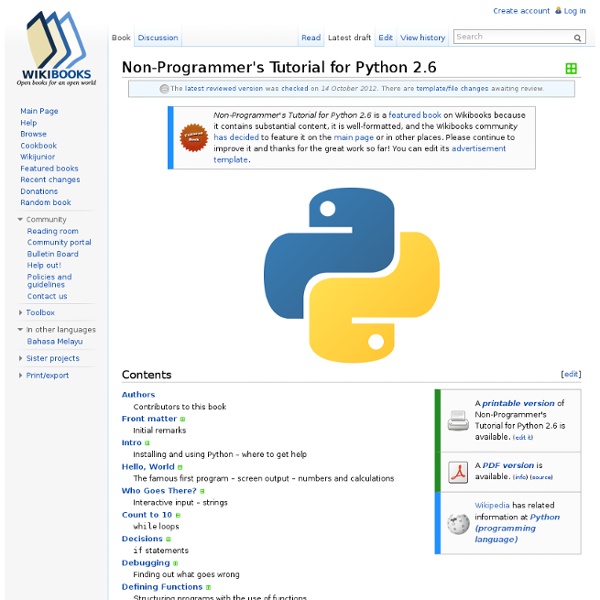Click the Help out! link
The width and height of the screenshot is (600, 600).
[x=44, y=266]
